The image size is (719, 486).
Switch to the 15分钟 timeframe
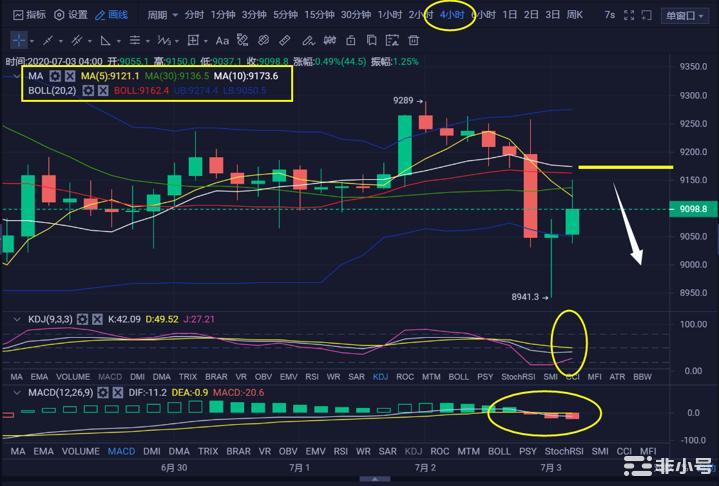(x=319, y=15)
